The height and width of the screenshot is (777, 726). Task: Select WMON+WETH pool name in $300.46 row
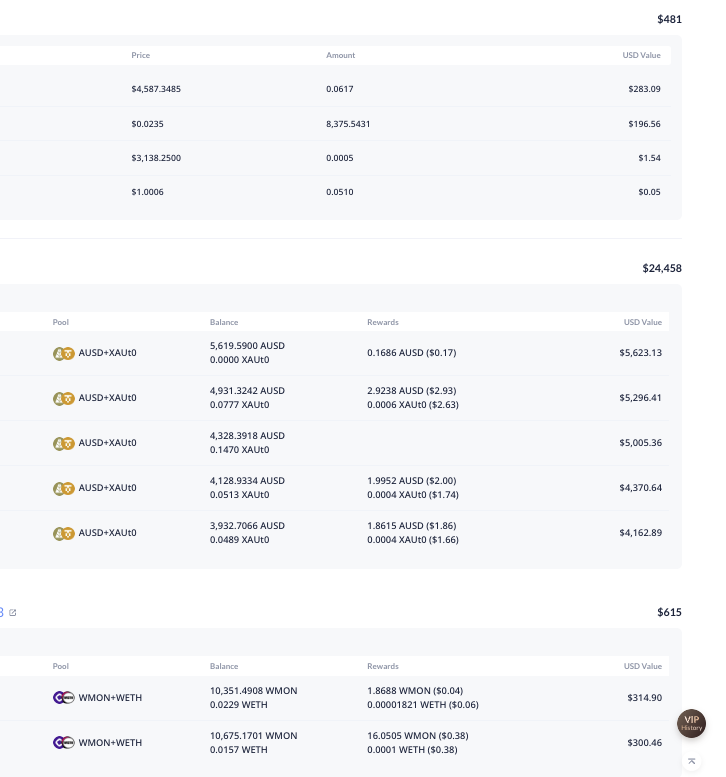[x=110, y=743]
